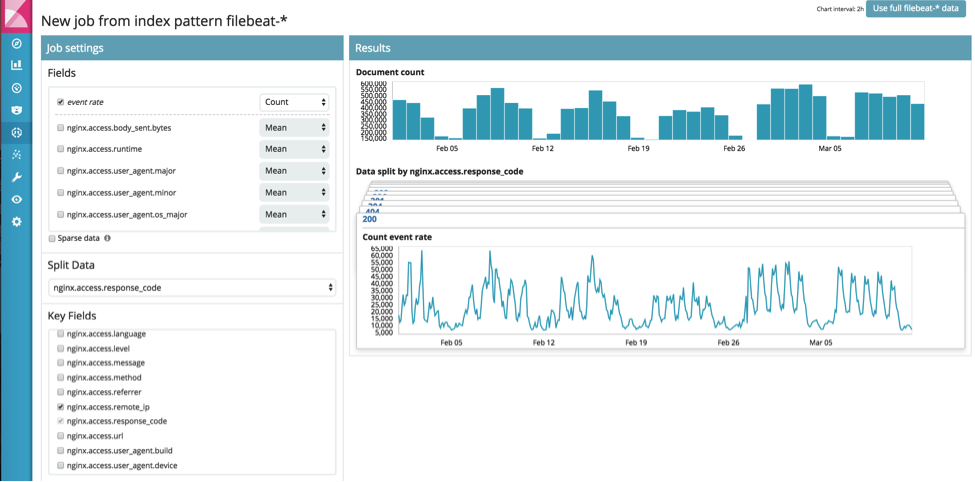Enable the Sparse data checkbox
The height and width of the screenshot is (482, 975).
pos(52,238)
